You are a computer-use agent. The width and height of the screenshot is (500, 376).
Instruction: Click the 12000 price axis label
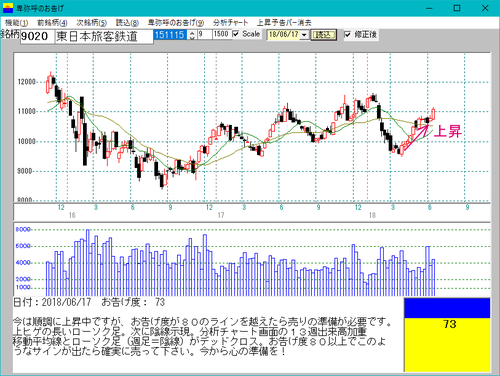pos(26,82)
